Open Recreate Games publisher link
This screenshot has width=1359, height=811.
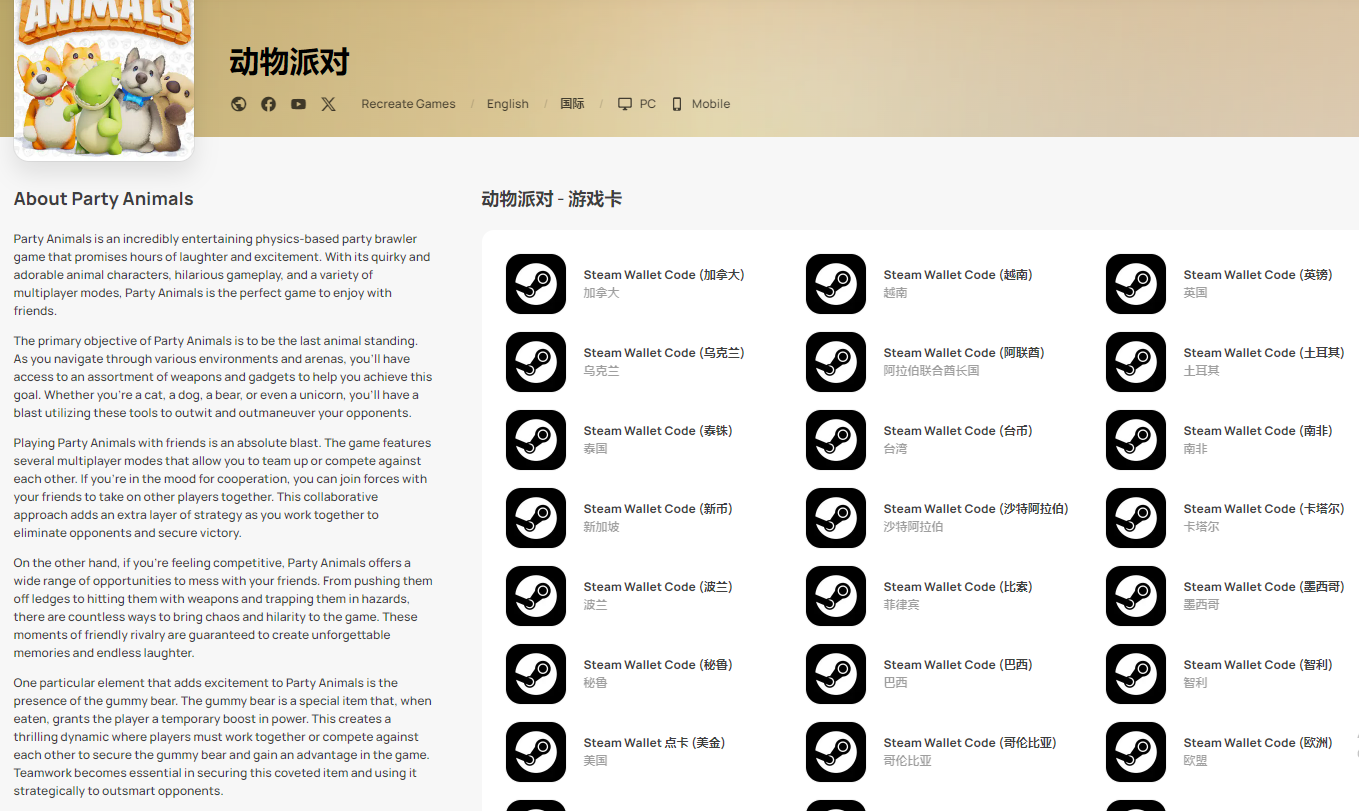[x=408, y=104]
